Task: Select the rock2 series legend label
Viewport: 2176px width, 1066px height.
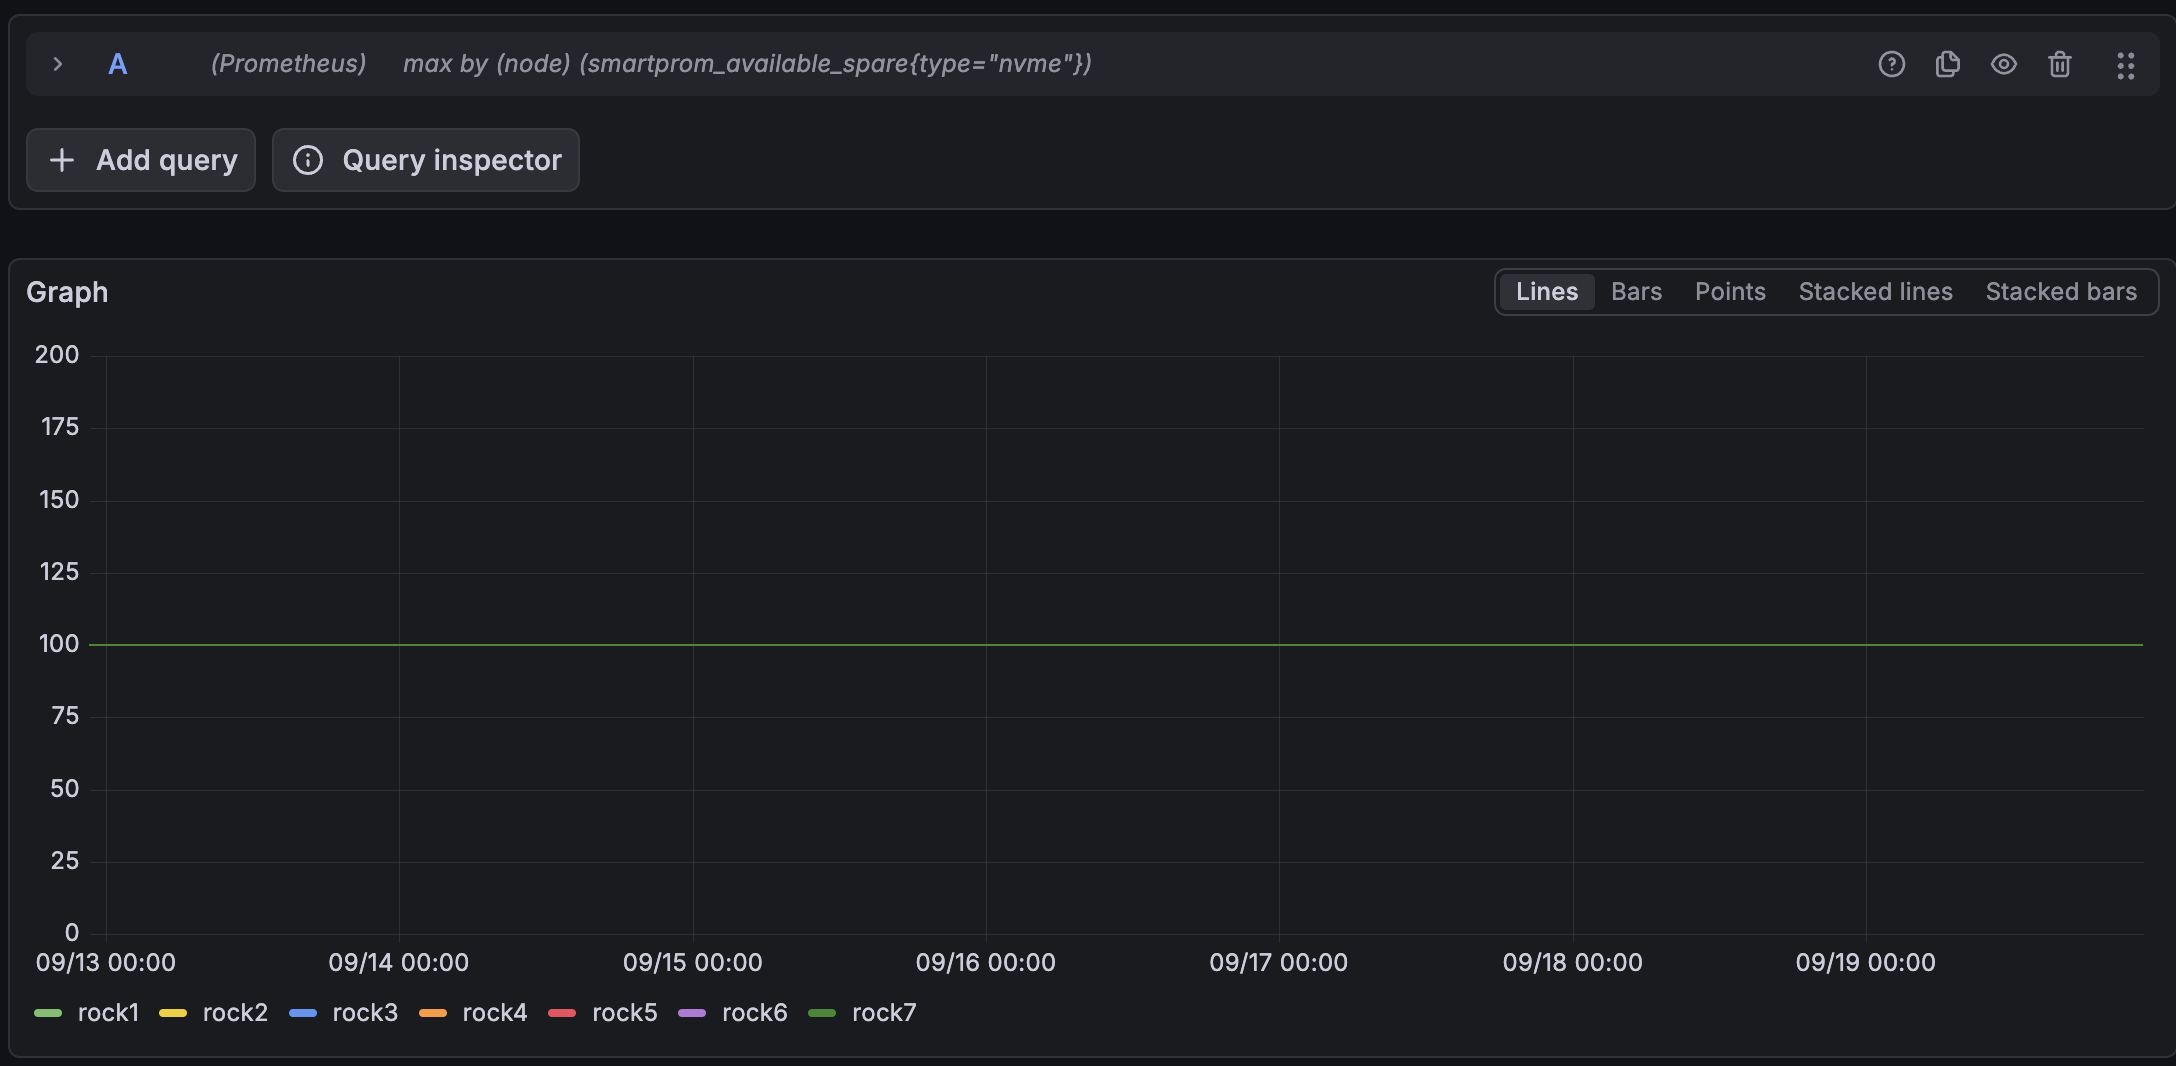Action: click(x=235, y=1013)
